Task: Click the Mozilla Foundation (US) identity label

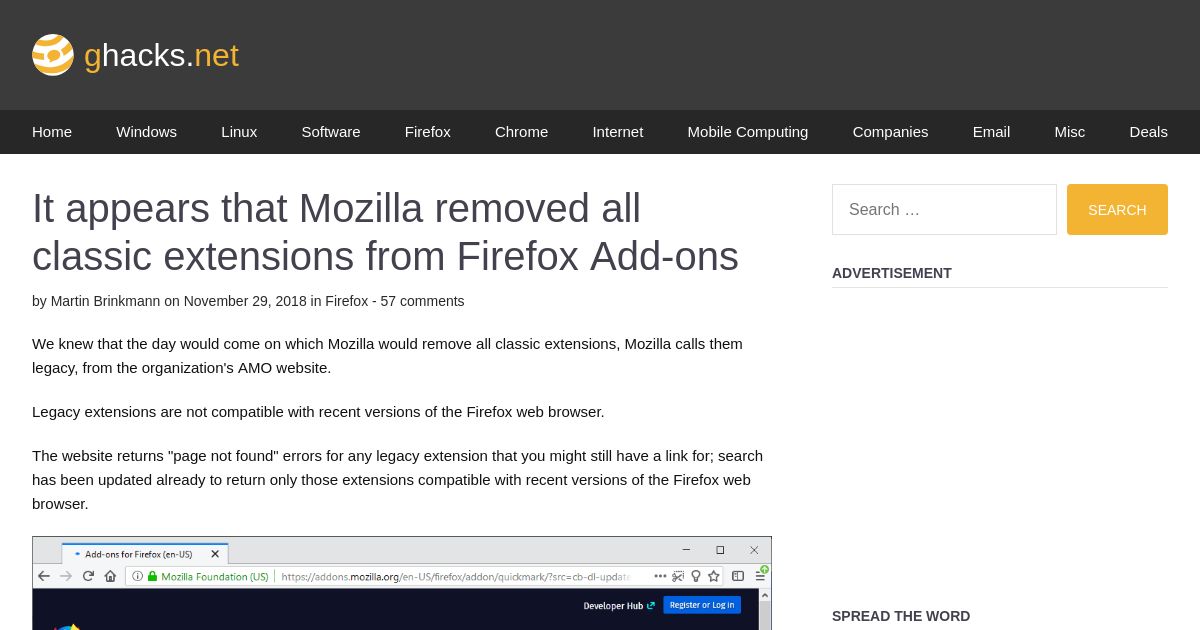Action: pos(215,577)
